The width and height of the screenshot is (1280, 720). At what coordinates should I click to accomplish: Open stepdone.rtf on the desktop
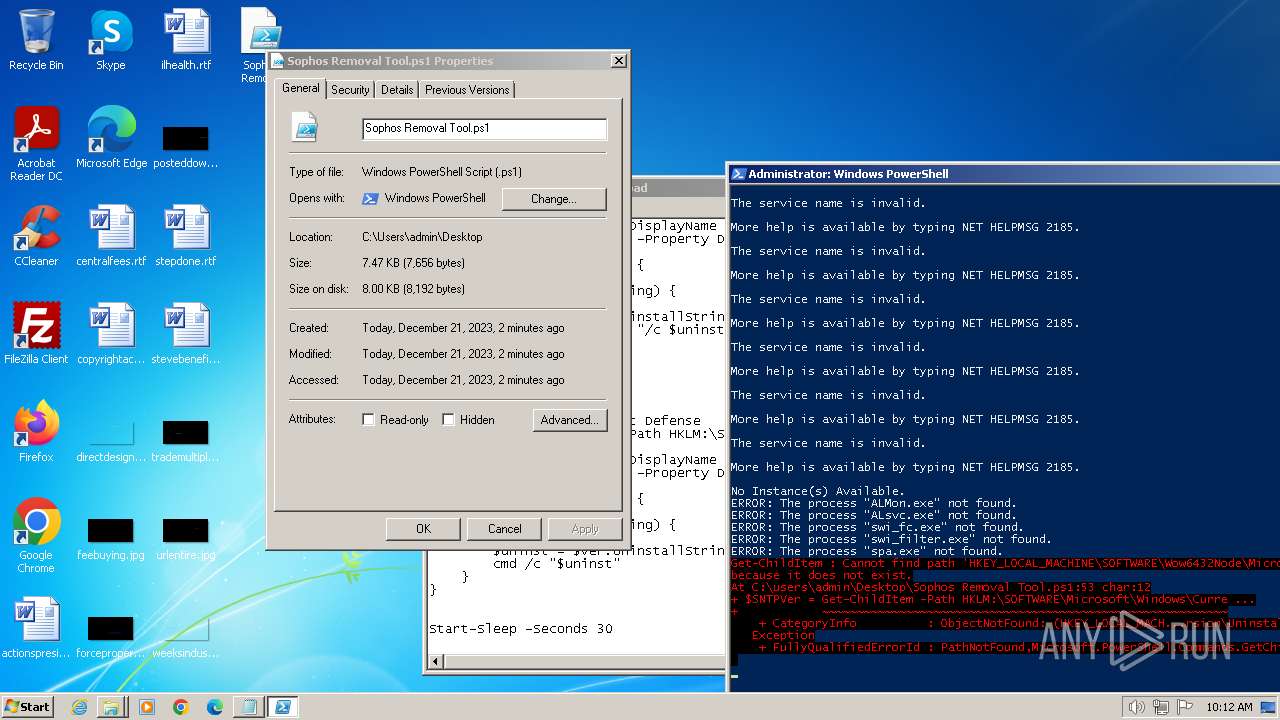[x=186, y=236]
